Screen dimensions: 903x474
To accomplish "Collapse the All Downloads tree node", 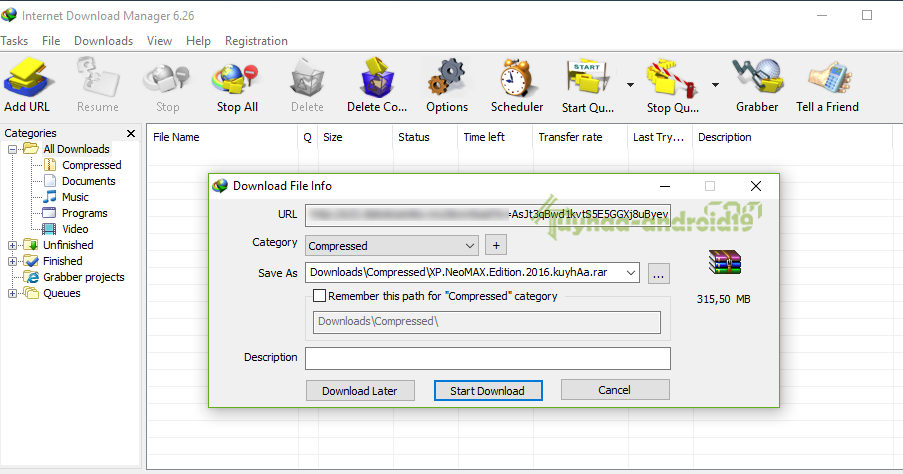I will pos(12,149).
